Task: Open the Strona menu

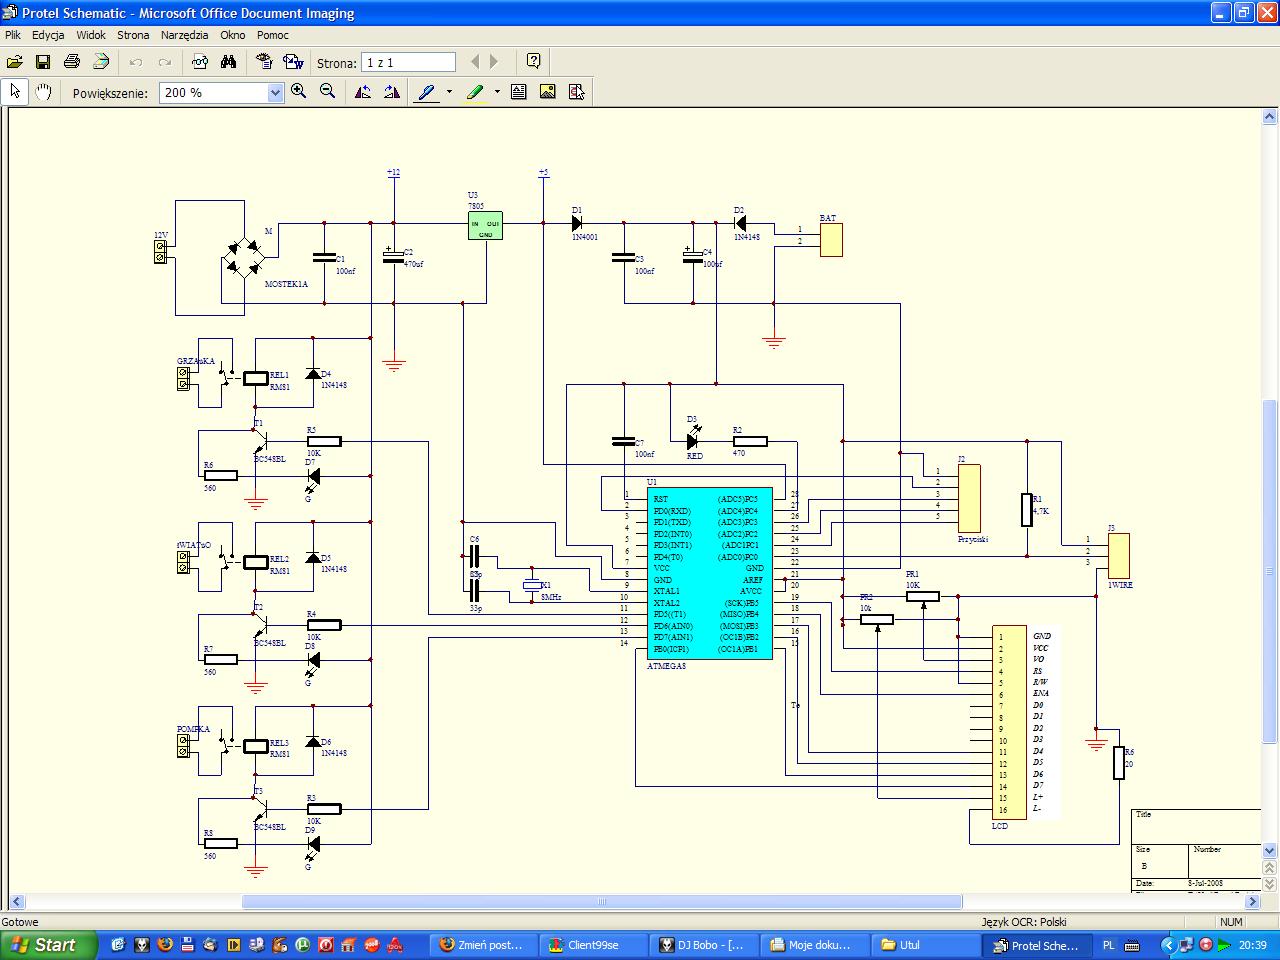Action: (133, 35)
